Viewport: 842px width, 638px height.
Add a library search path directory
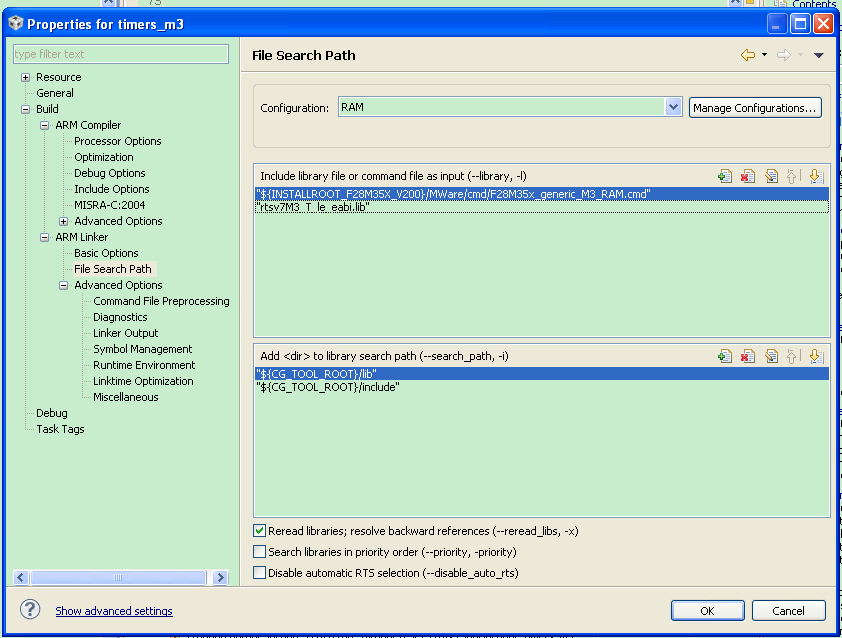(x=725, y=356)
